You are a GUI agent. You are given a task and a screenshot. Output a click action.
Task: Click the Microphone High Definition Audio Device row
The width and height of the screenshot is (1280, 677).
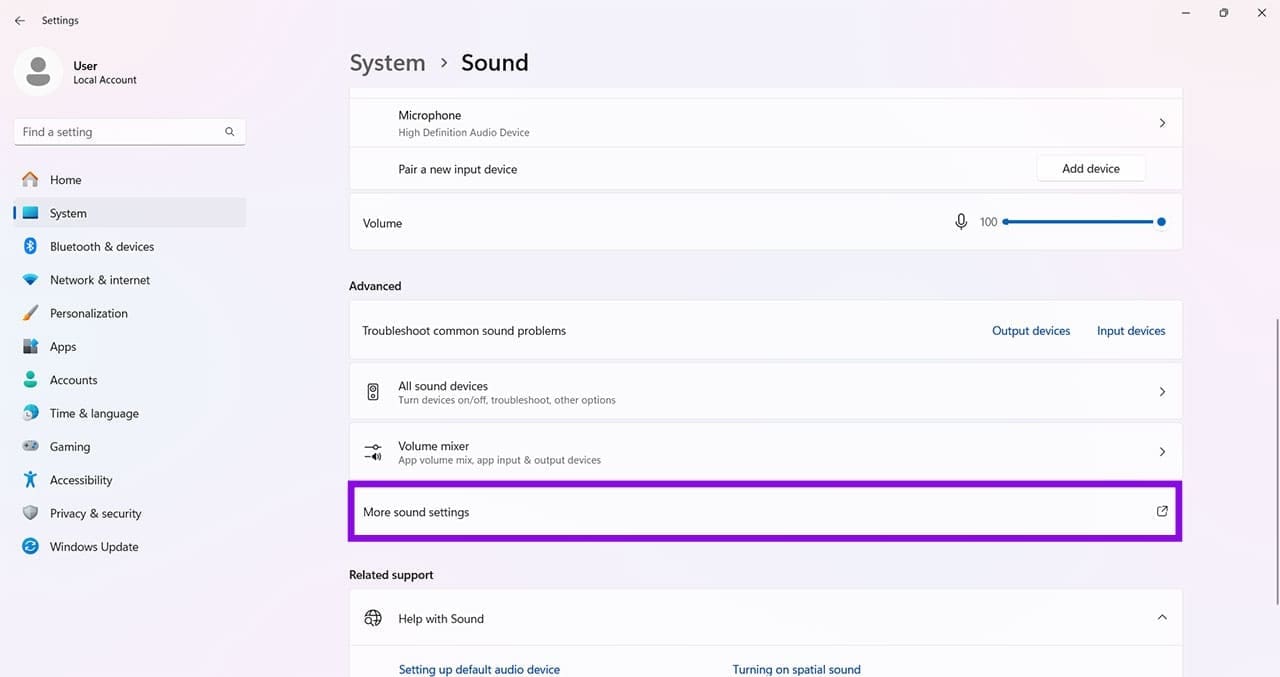(x=765, y=123)
